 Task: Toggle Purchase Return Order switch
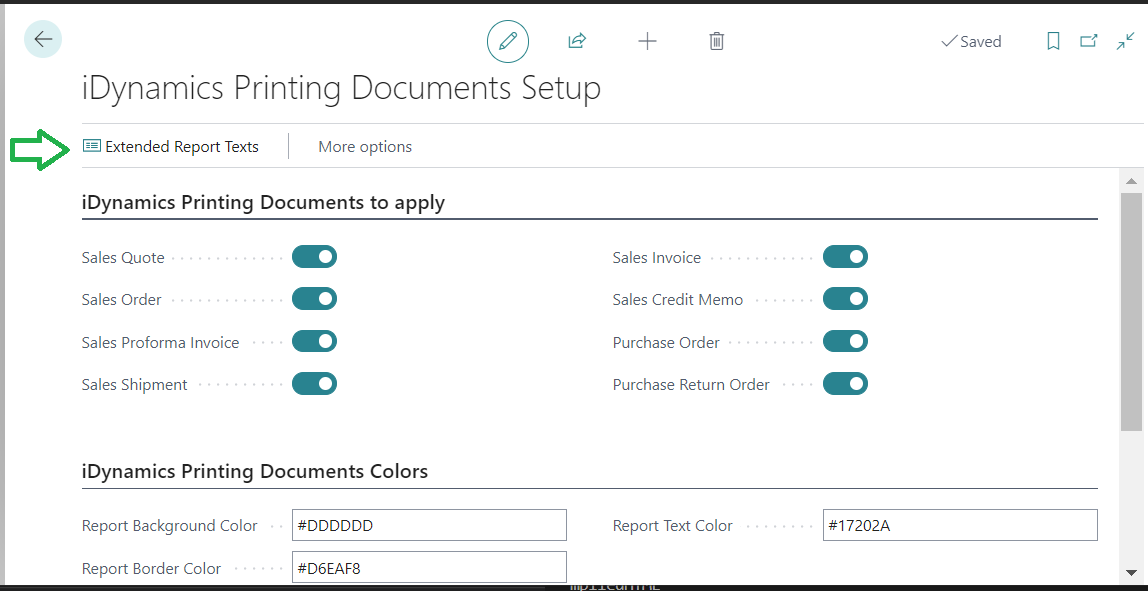[x=845, y=384]
